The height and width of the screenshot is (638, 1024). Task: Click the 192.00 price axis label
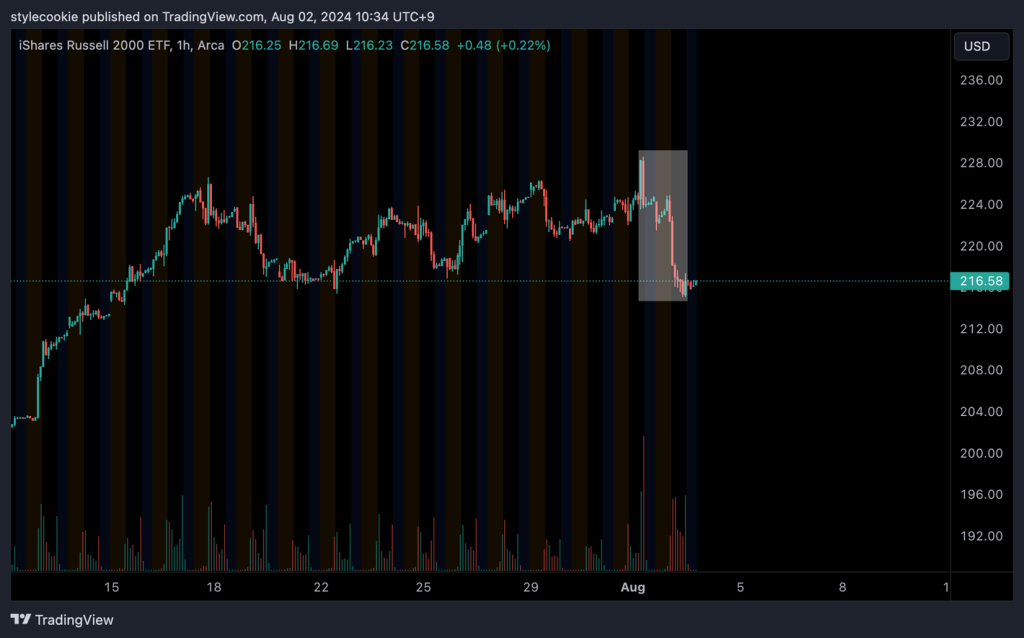click(x=980, y=536)
